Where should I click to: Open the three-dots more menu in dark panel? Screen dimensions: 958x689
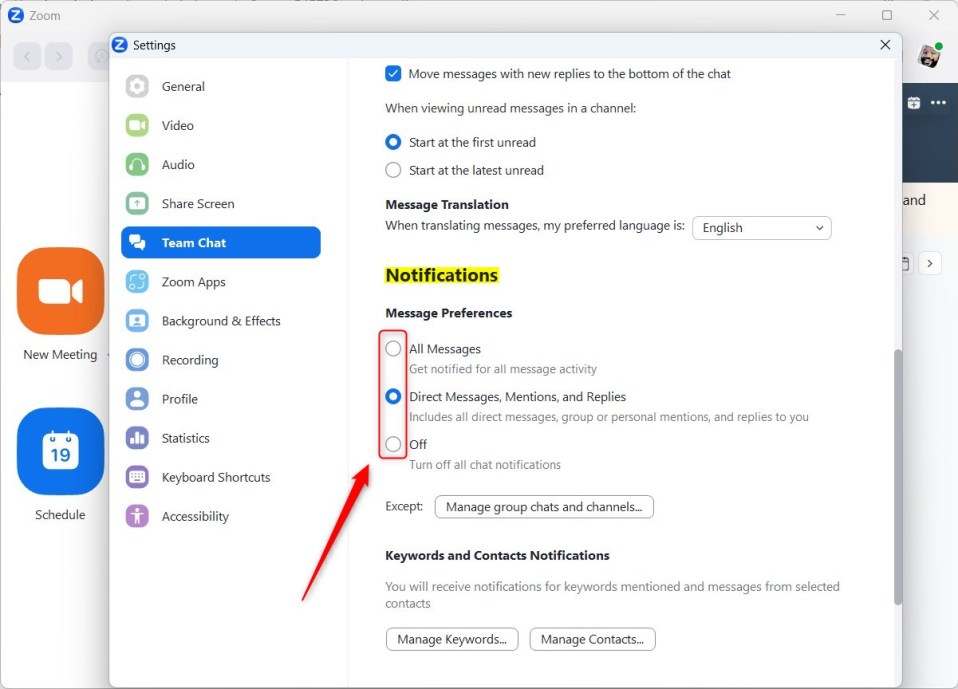point(938,103)
